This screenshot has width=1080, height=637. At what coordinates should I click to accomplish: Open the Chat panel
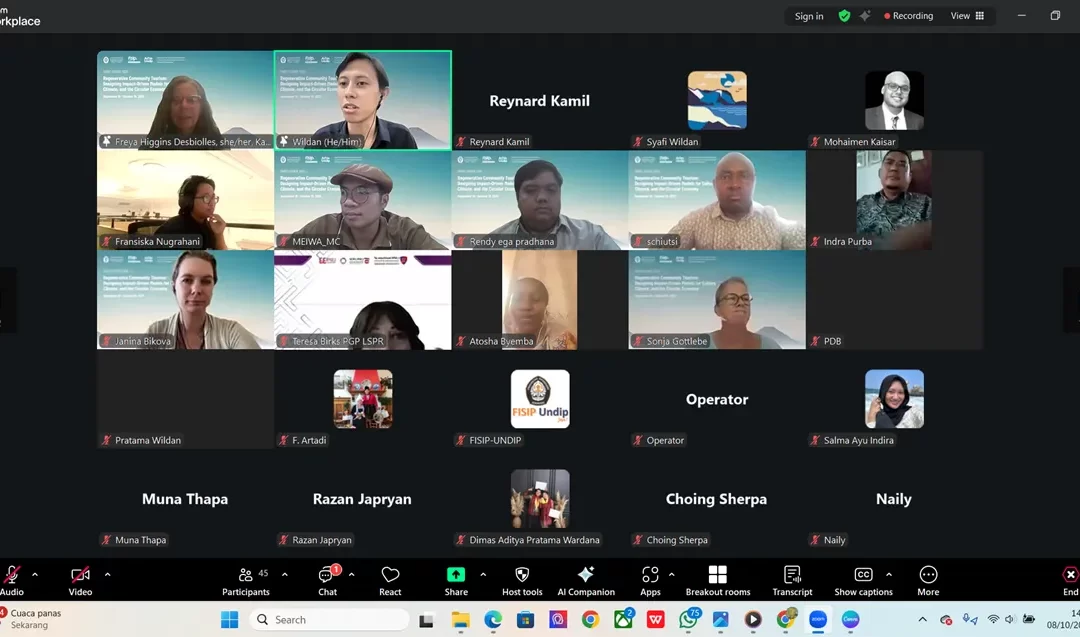point(327,580)
